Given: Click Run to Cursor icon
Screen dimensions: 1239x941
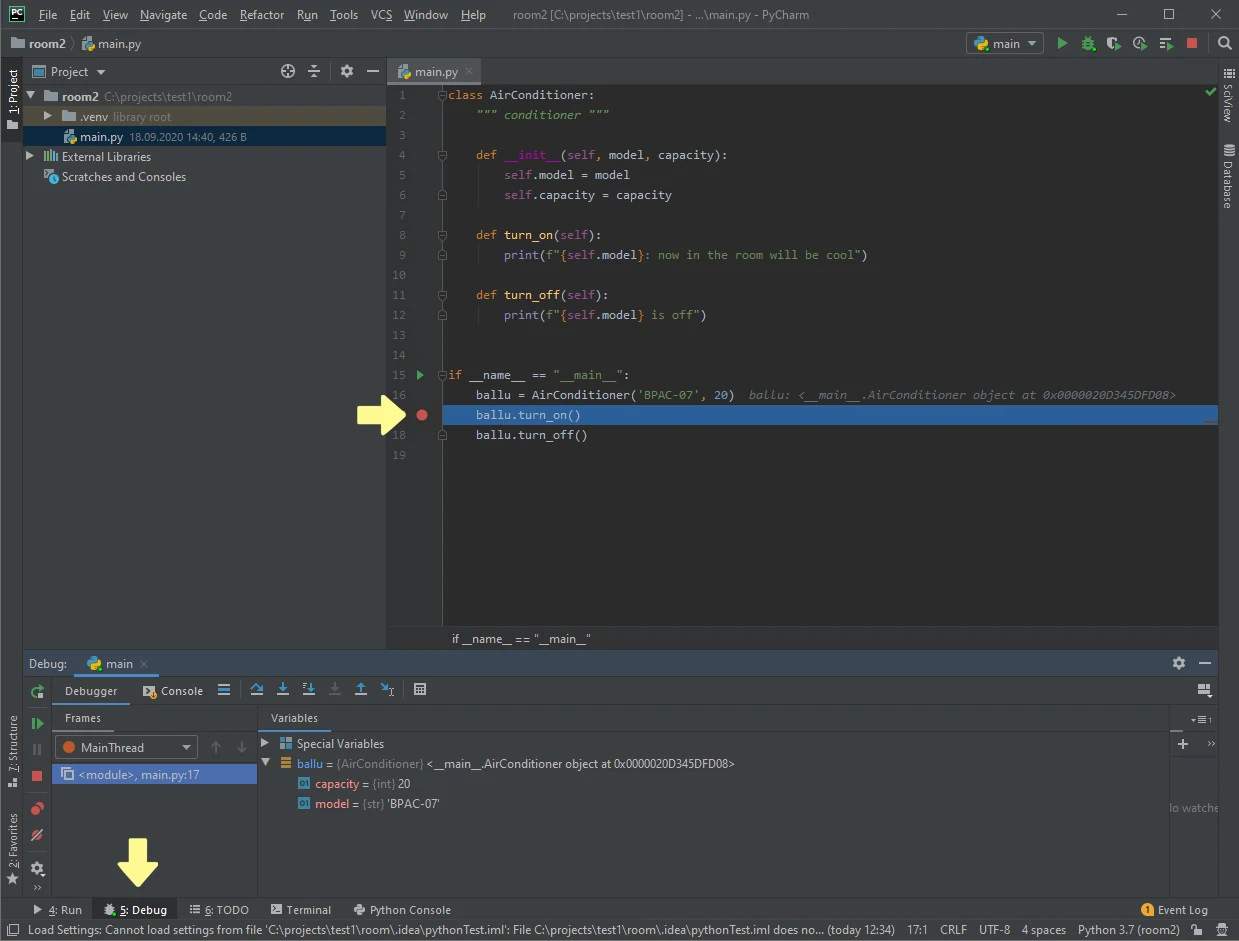Looking at the screenshot, I should click(x=387, y=690).
